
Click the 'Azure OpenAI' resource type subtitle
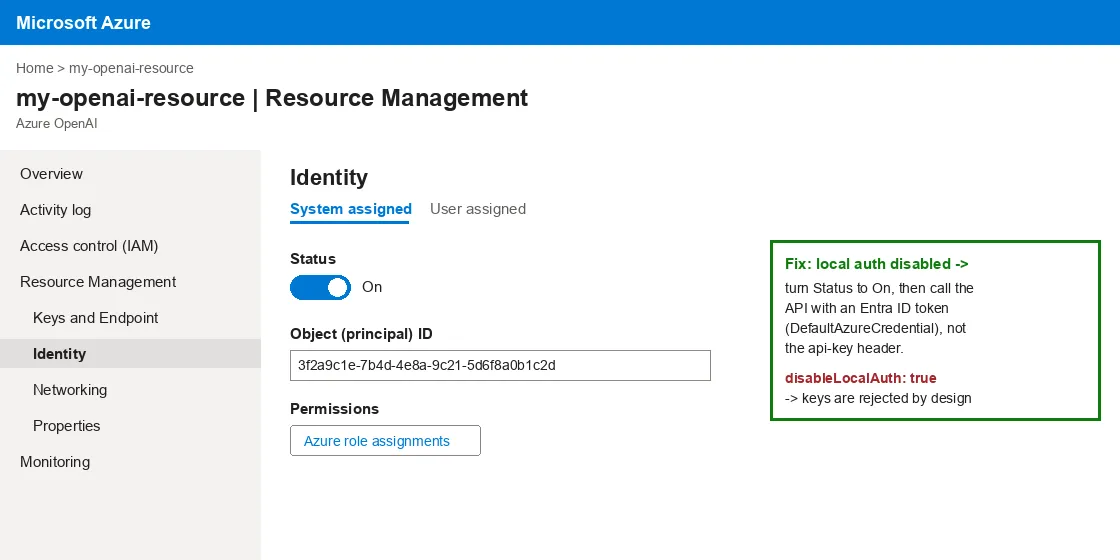click(56, 124)
